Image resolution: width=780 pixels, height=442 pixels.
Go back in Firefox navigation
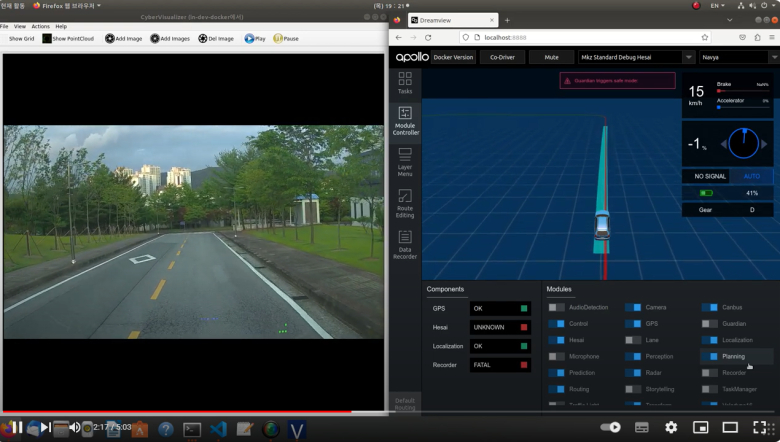(x=398, y=37)
